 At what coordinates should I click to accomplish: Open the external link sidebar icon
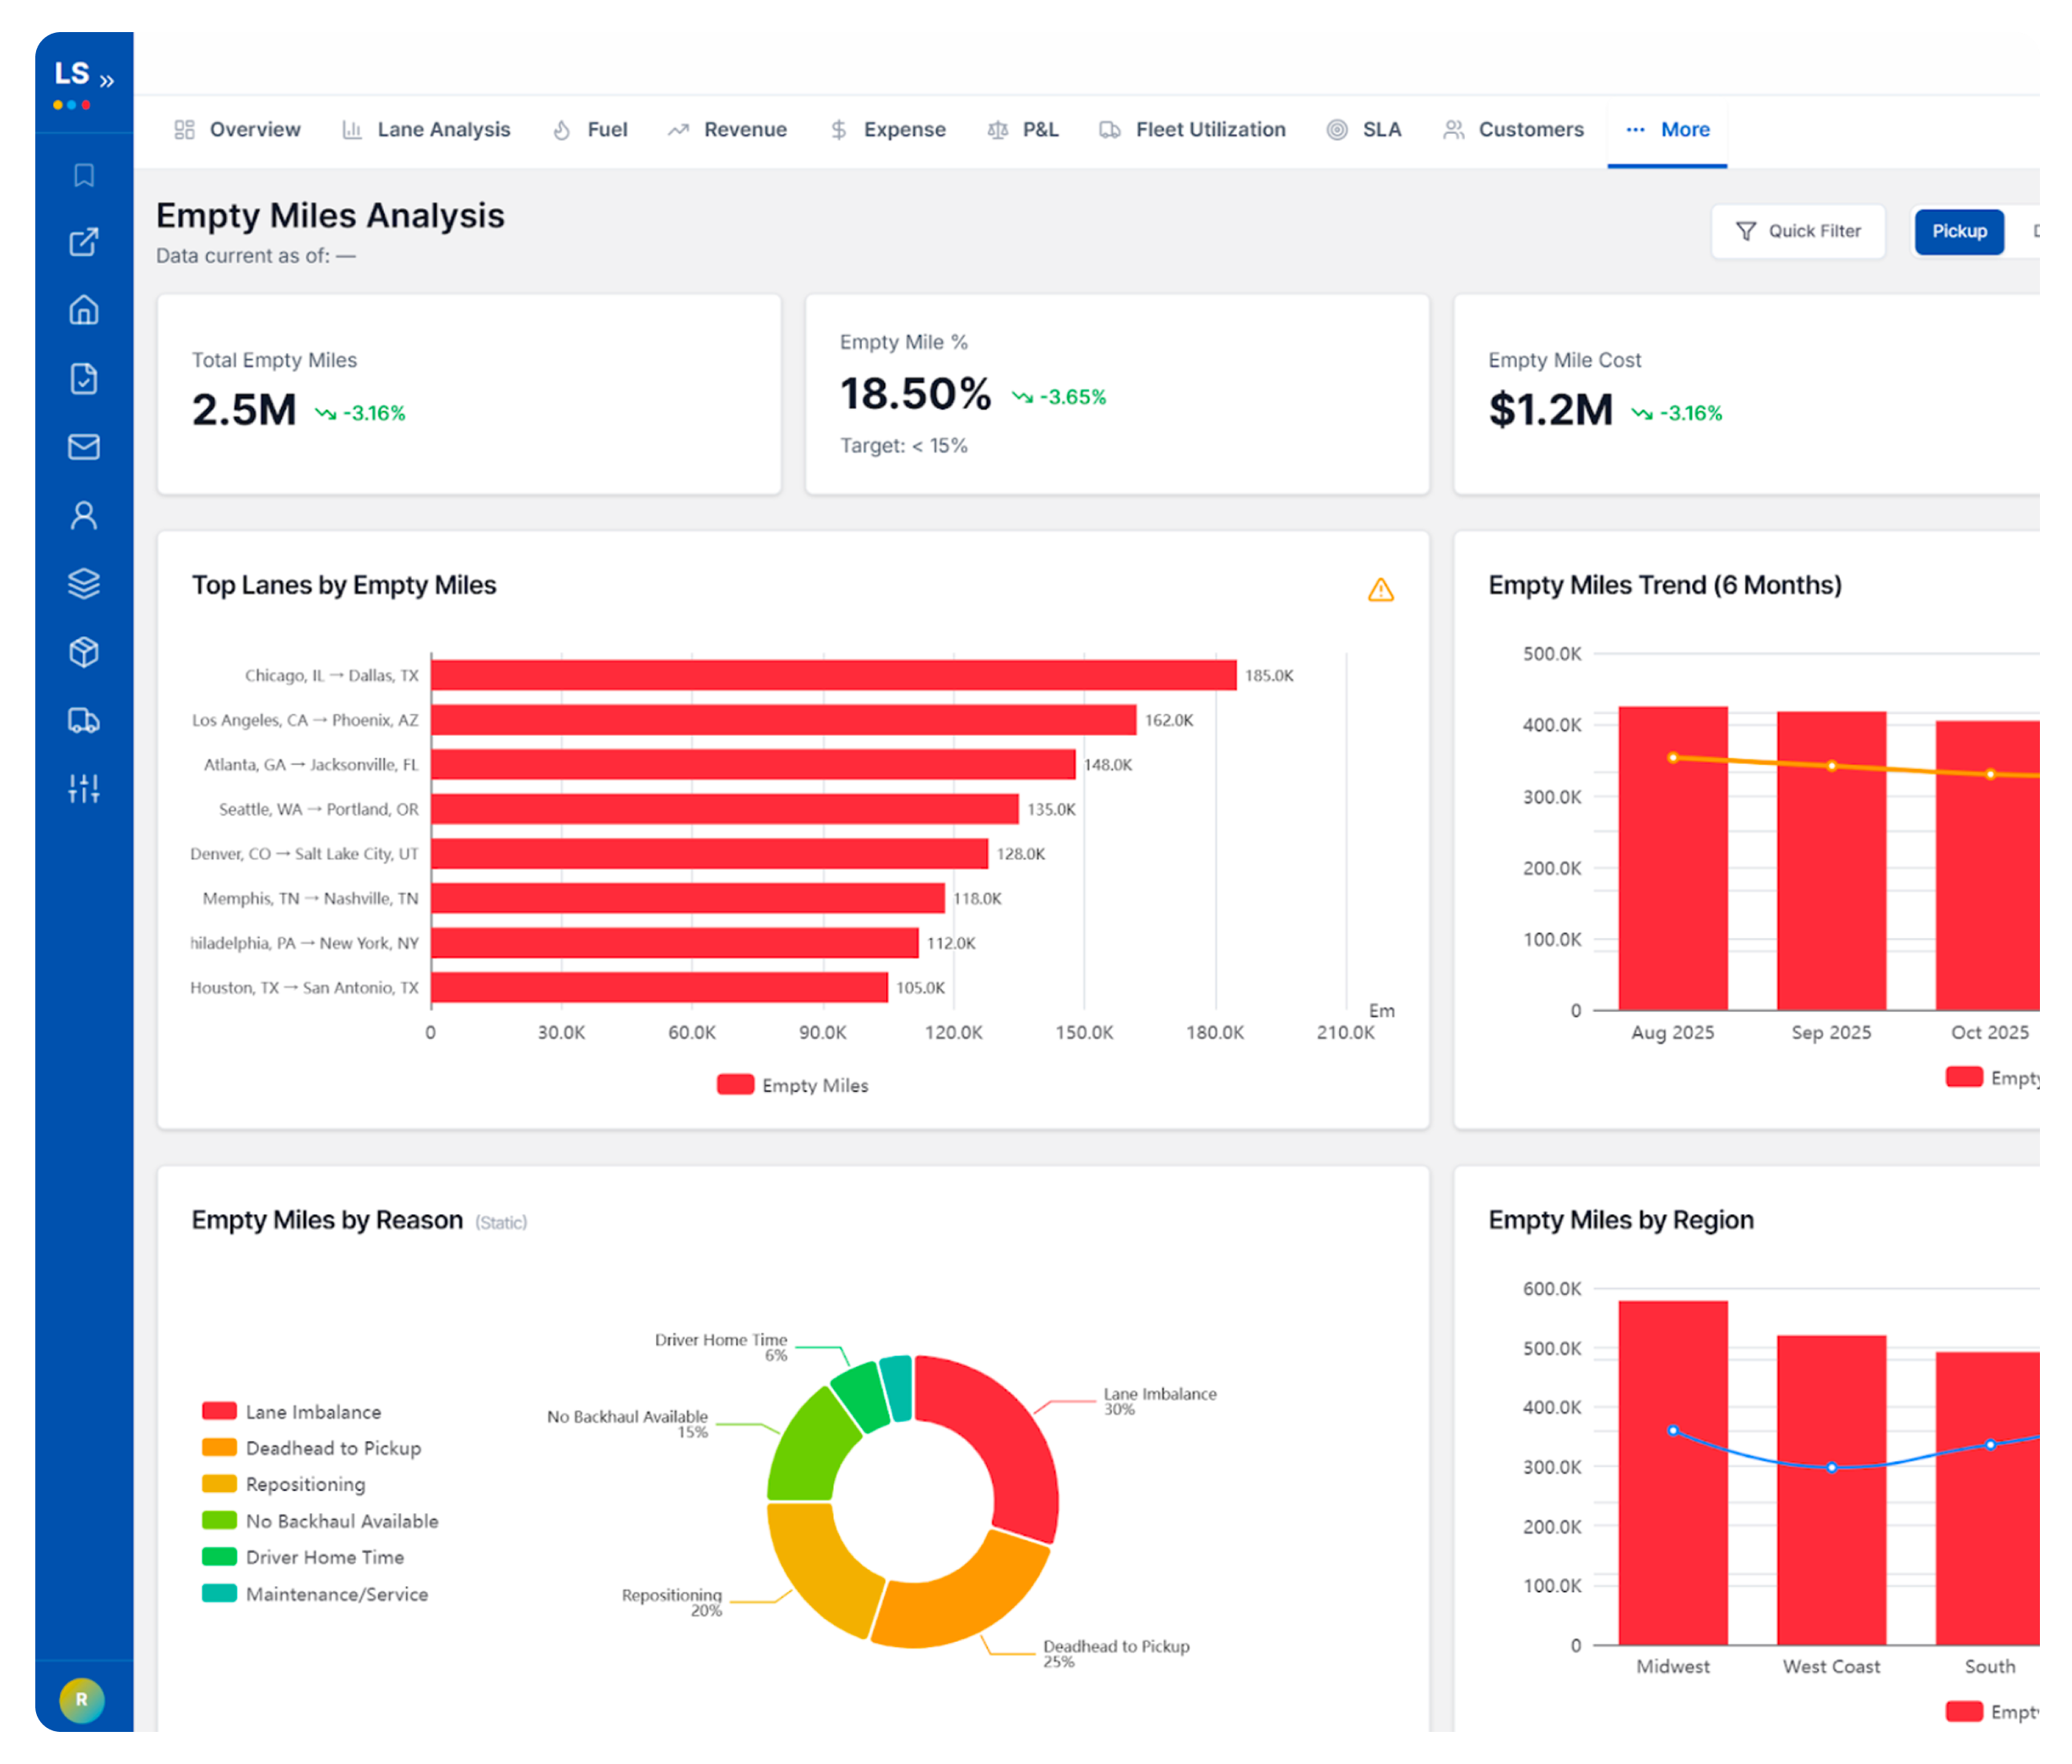(84, 242)
